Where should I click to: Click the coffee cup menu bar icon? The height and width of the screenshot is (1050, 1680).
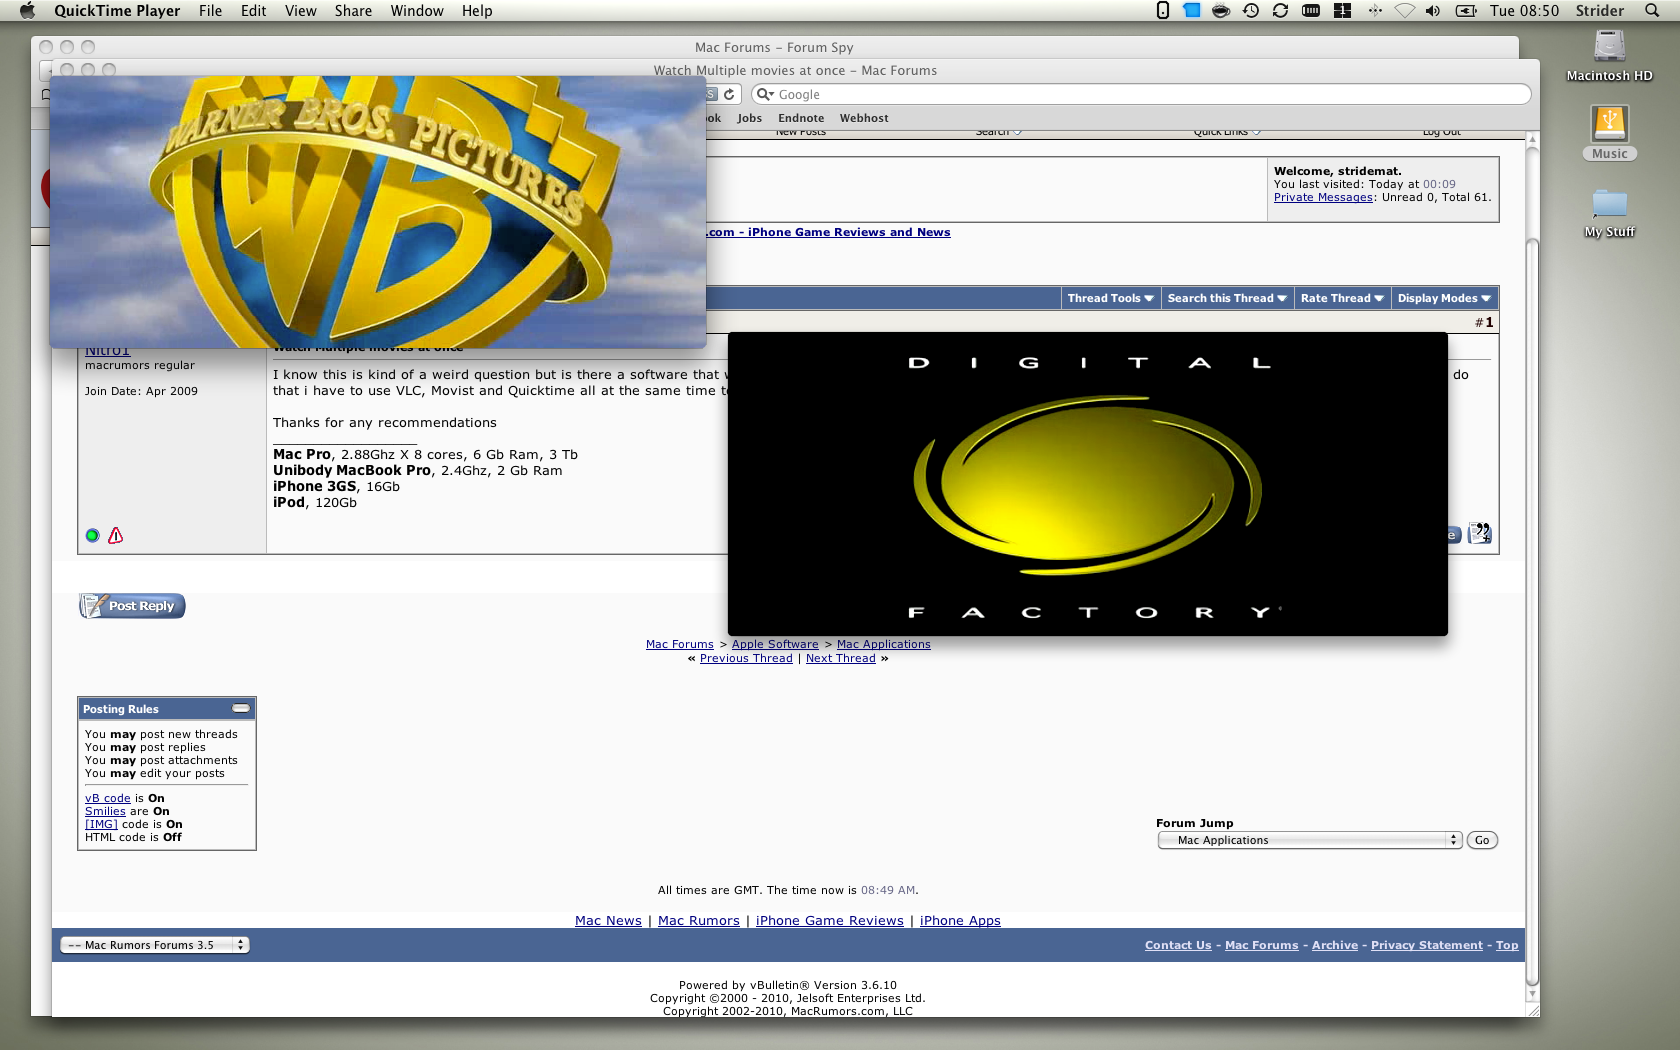pyautogui.click(x=1221, y=11)
